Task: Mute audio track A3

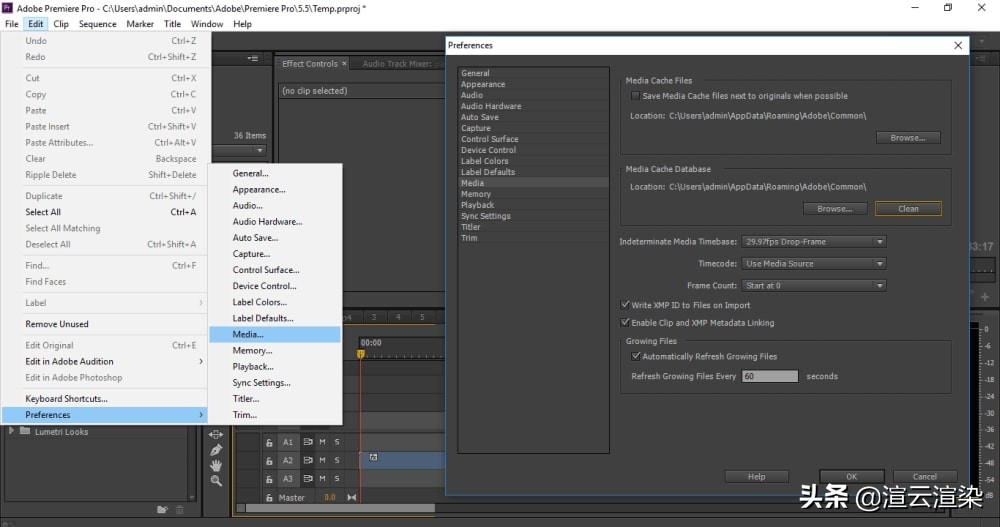Action: click(322, 479)
